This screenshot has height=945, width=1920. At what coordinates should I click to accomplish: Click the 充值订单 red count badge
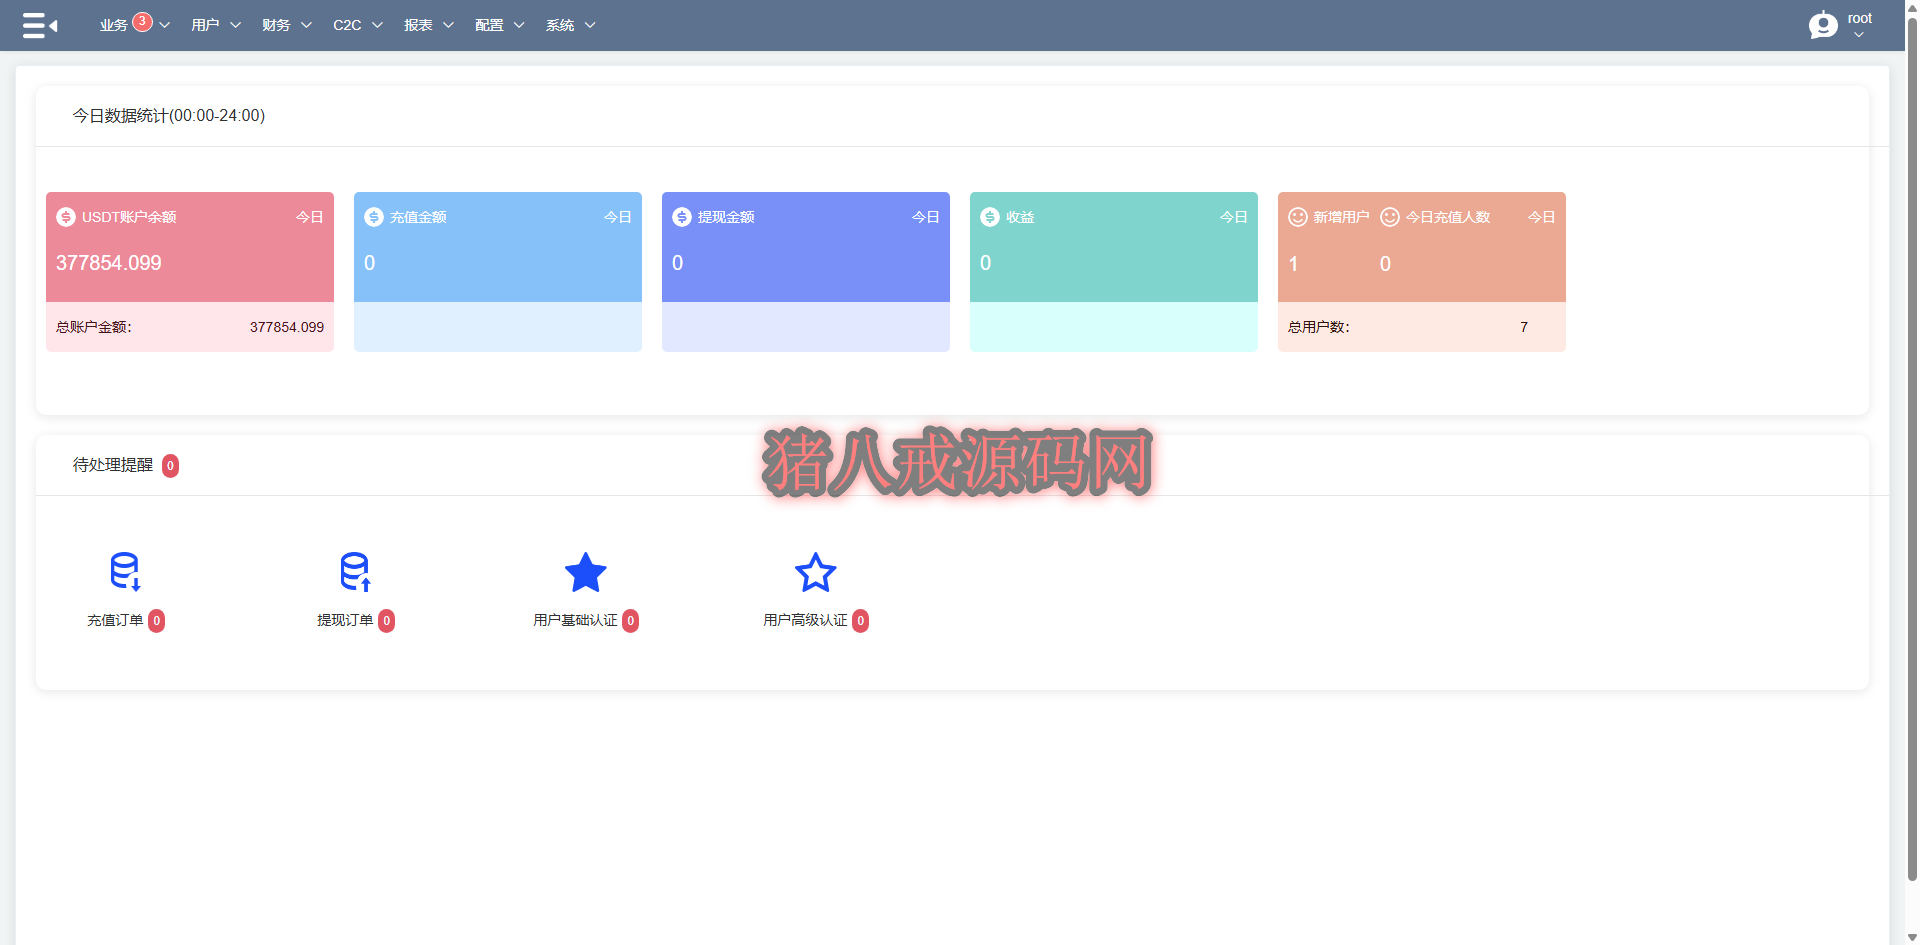[x=156, y=621]
